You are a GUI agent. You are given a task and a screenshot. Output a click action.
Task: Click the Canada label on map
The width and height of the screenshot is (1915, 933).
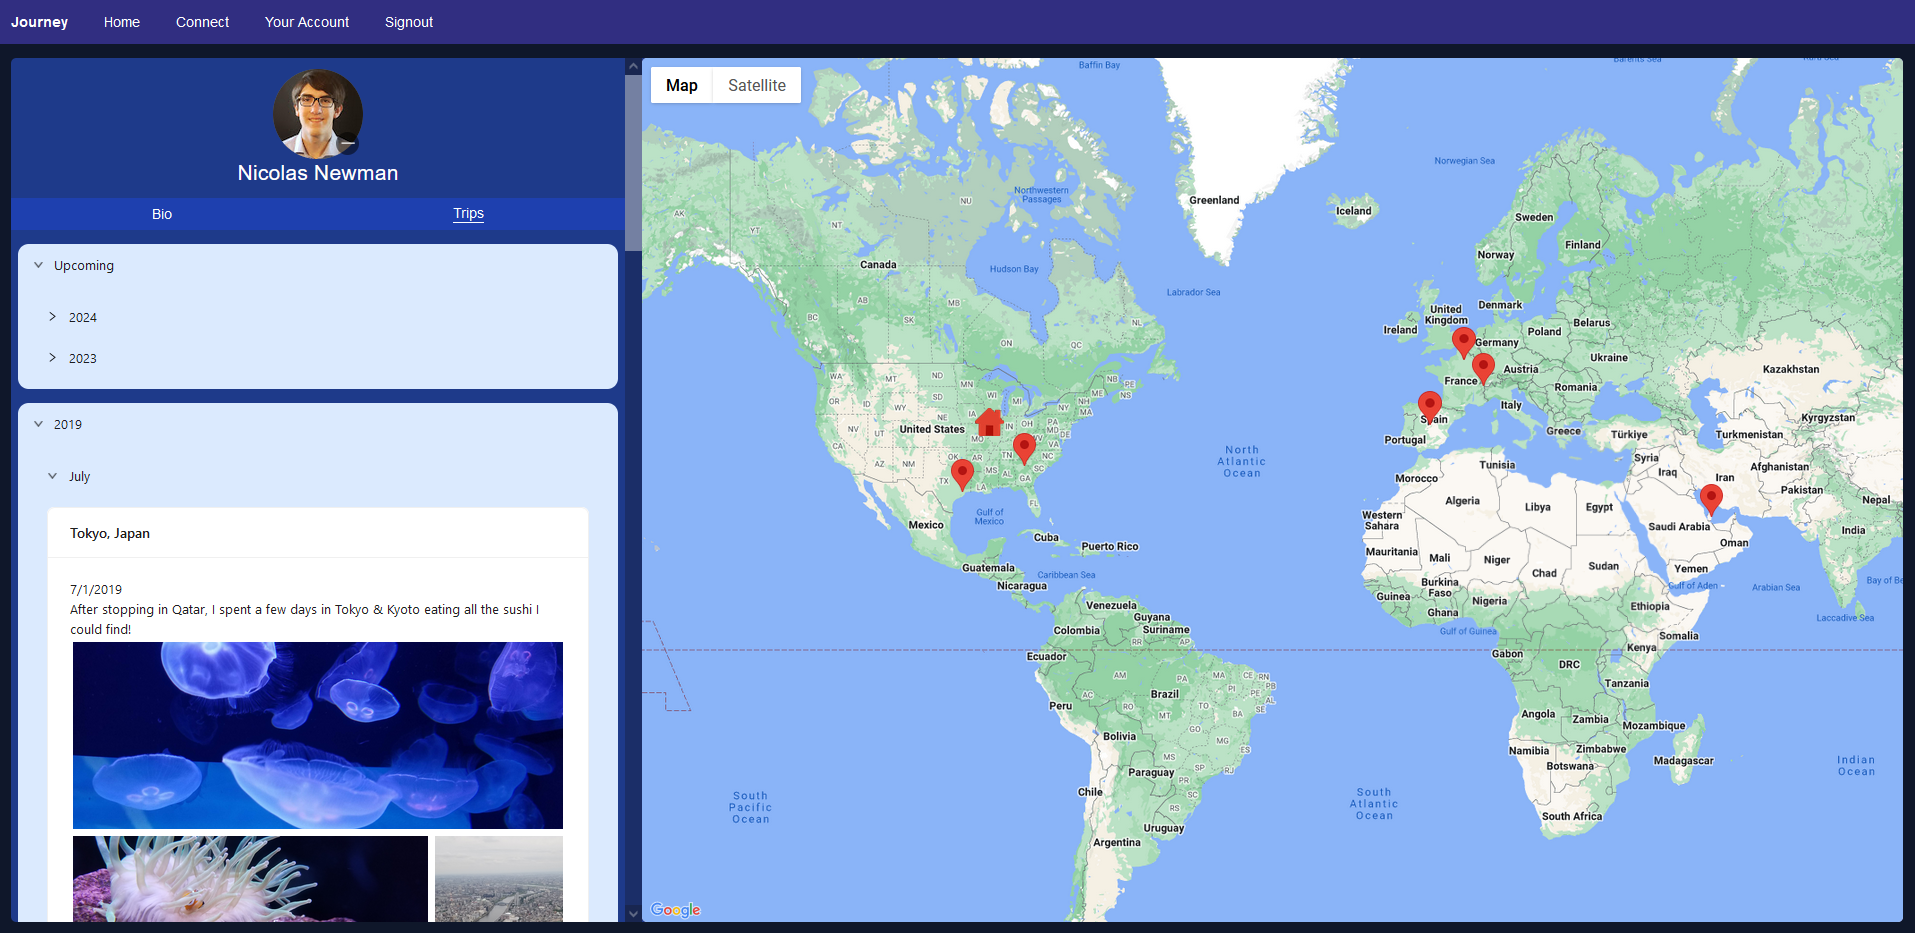pyautogui.click(x=878, y=265)
